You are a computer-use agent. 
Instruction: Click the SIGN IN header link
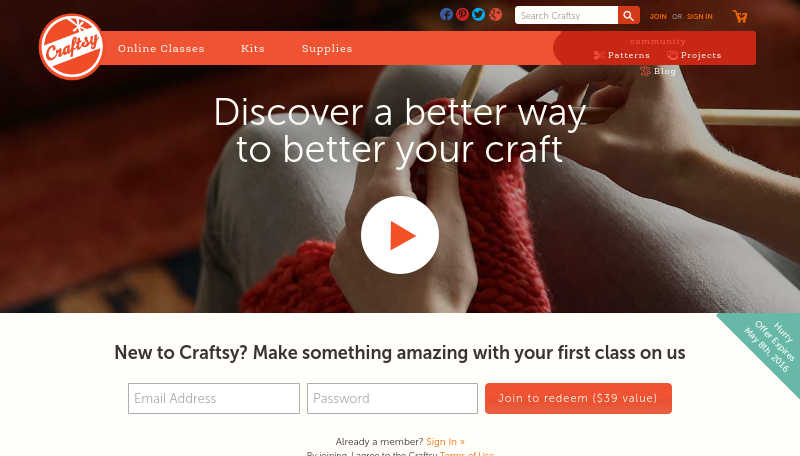(x=699, y=16)
